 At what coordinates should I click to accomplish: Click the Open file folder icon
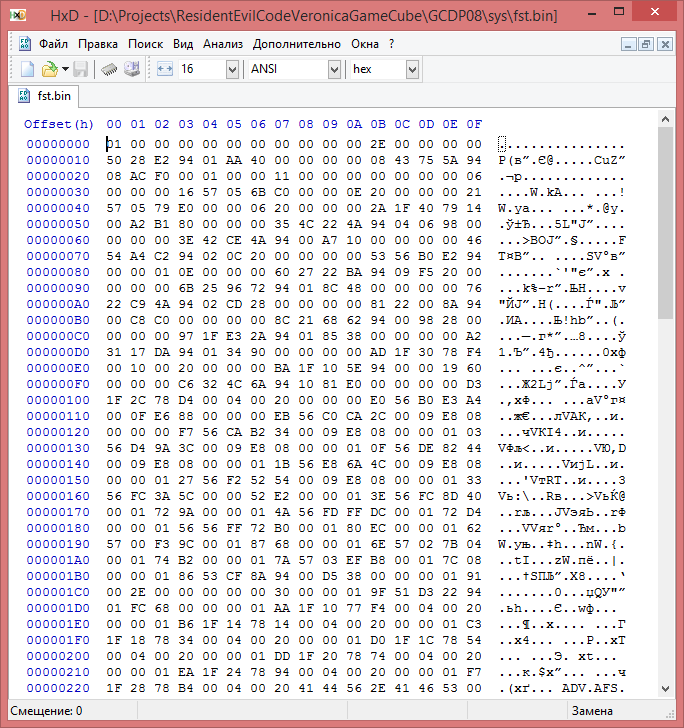[x=49, y=70]
